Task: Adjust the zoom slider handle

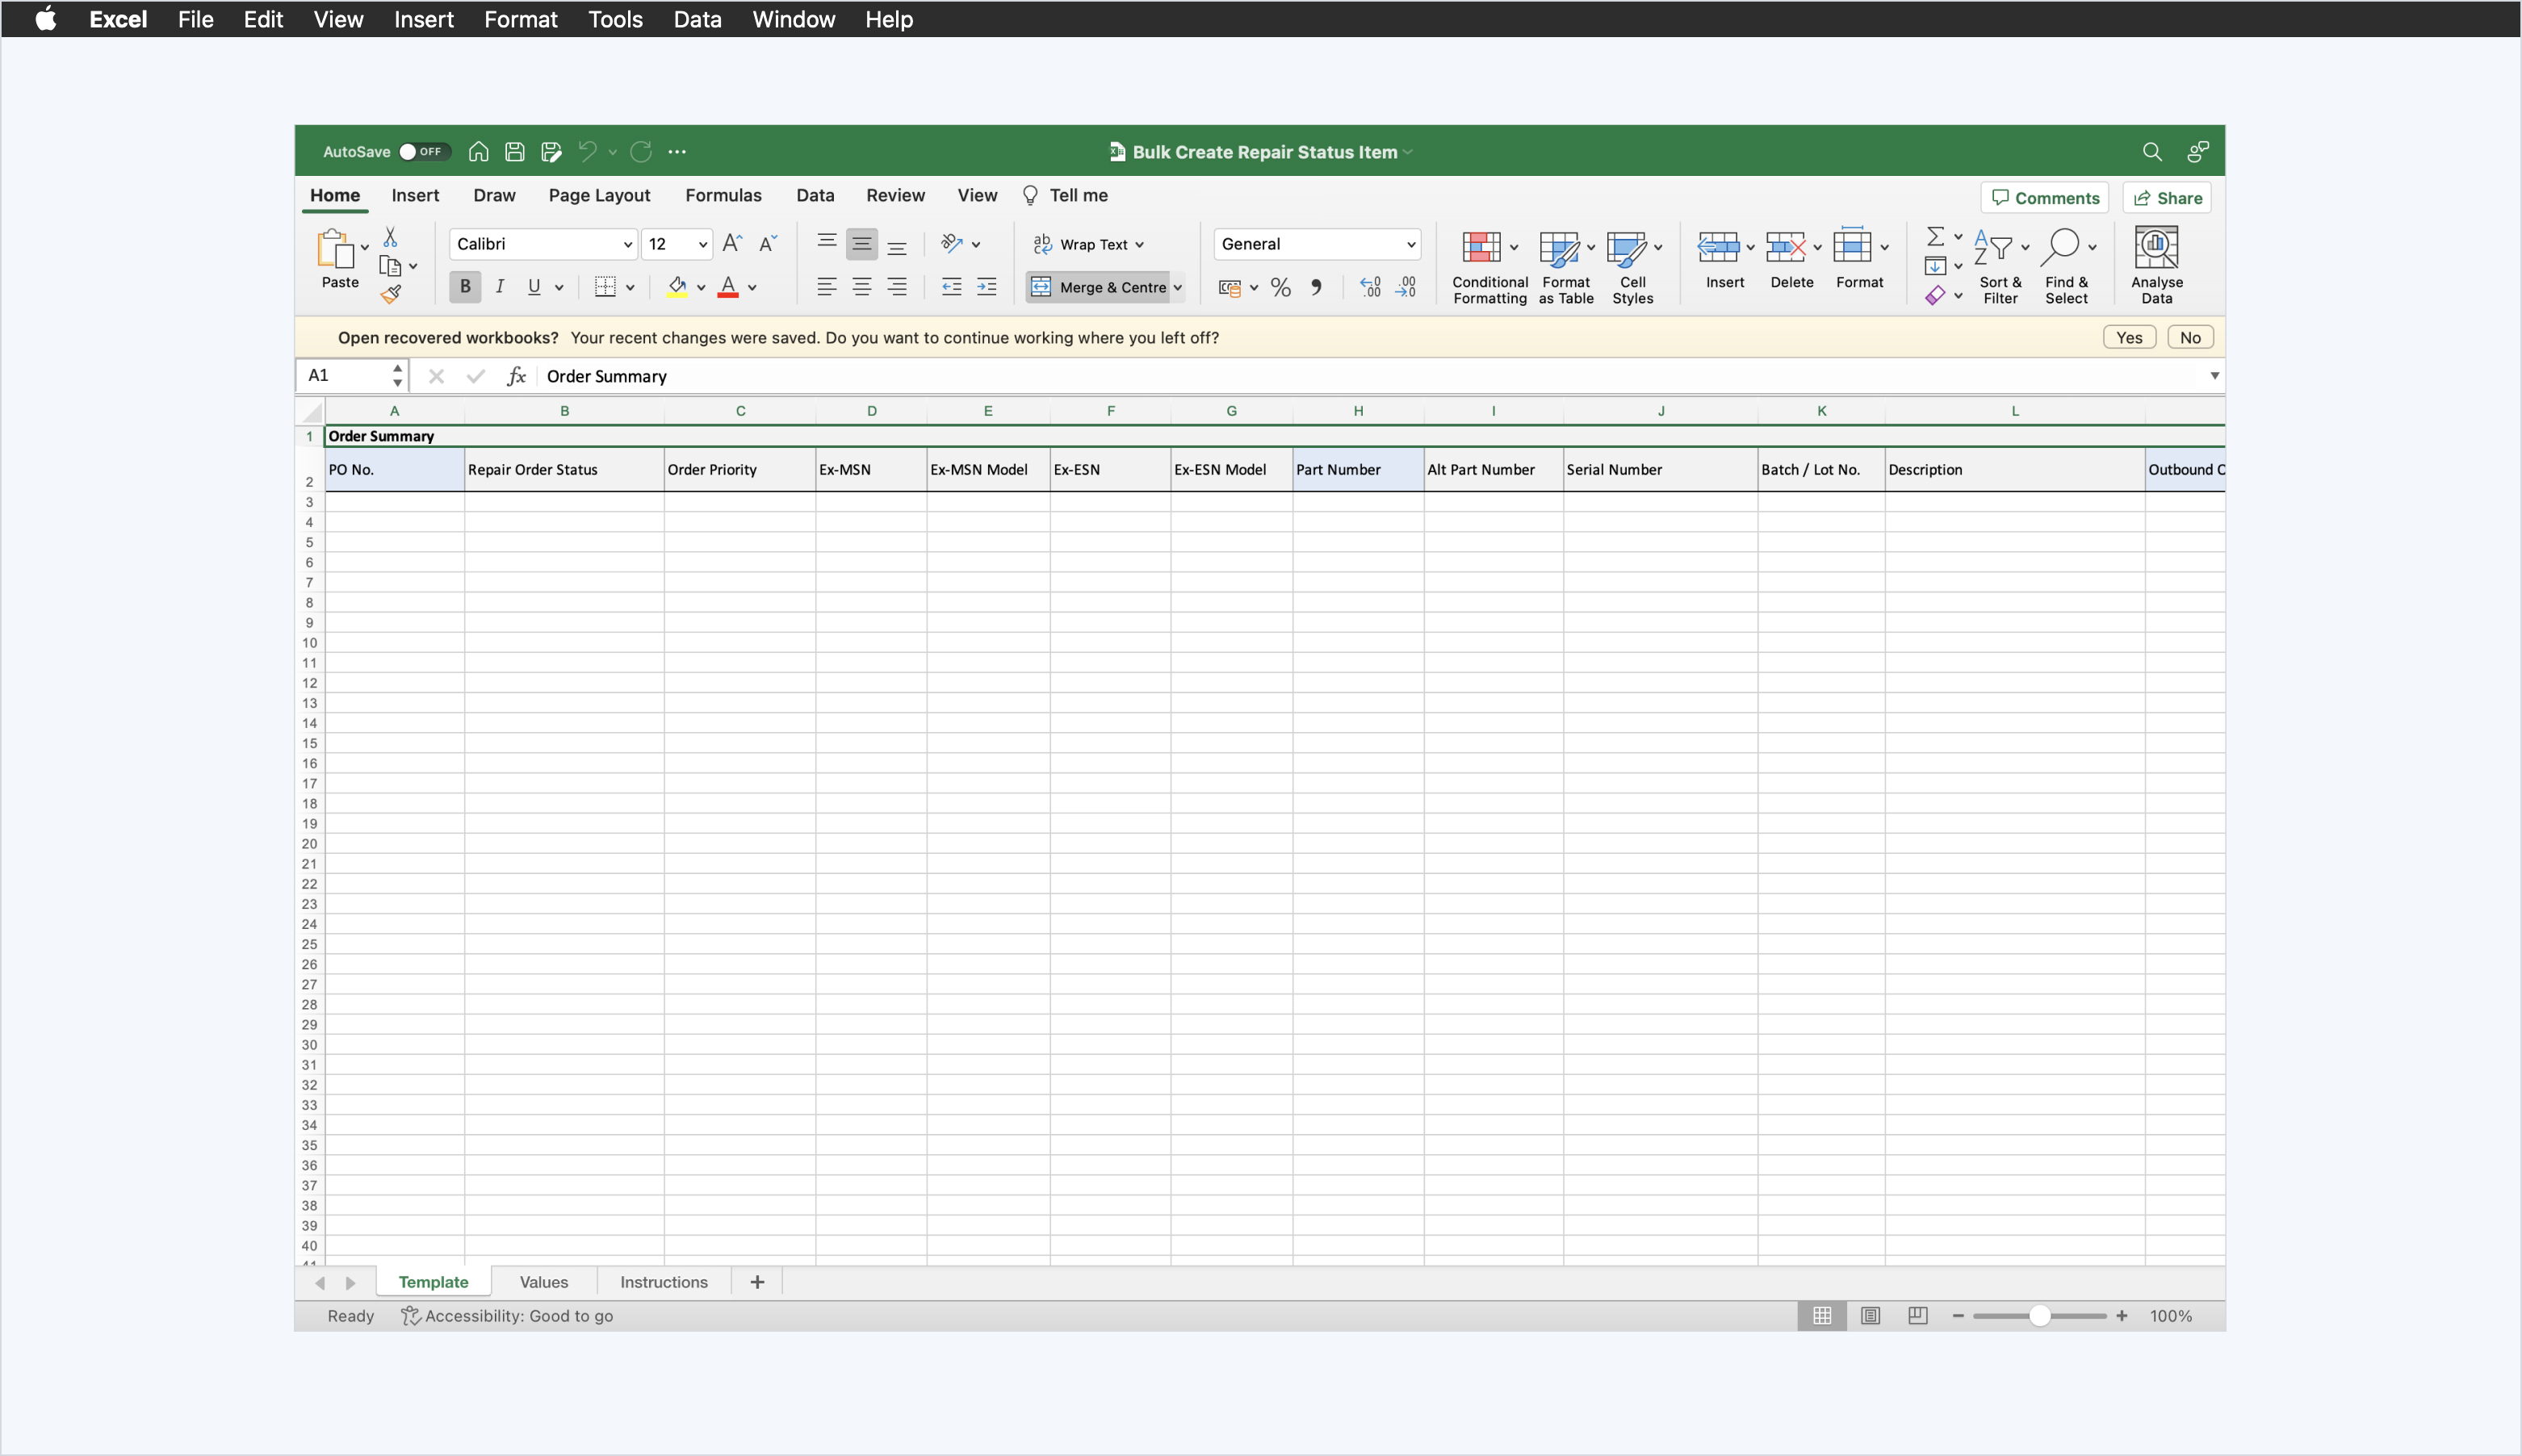Action: (x=2039, y=1316)
